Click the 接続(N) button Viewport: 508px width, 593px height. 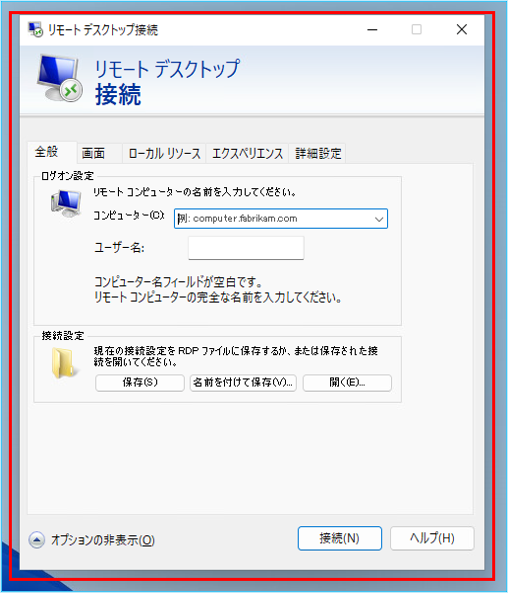coord(340,538)
